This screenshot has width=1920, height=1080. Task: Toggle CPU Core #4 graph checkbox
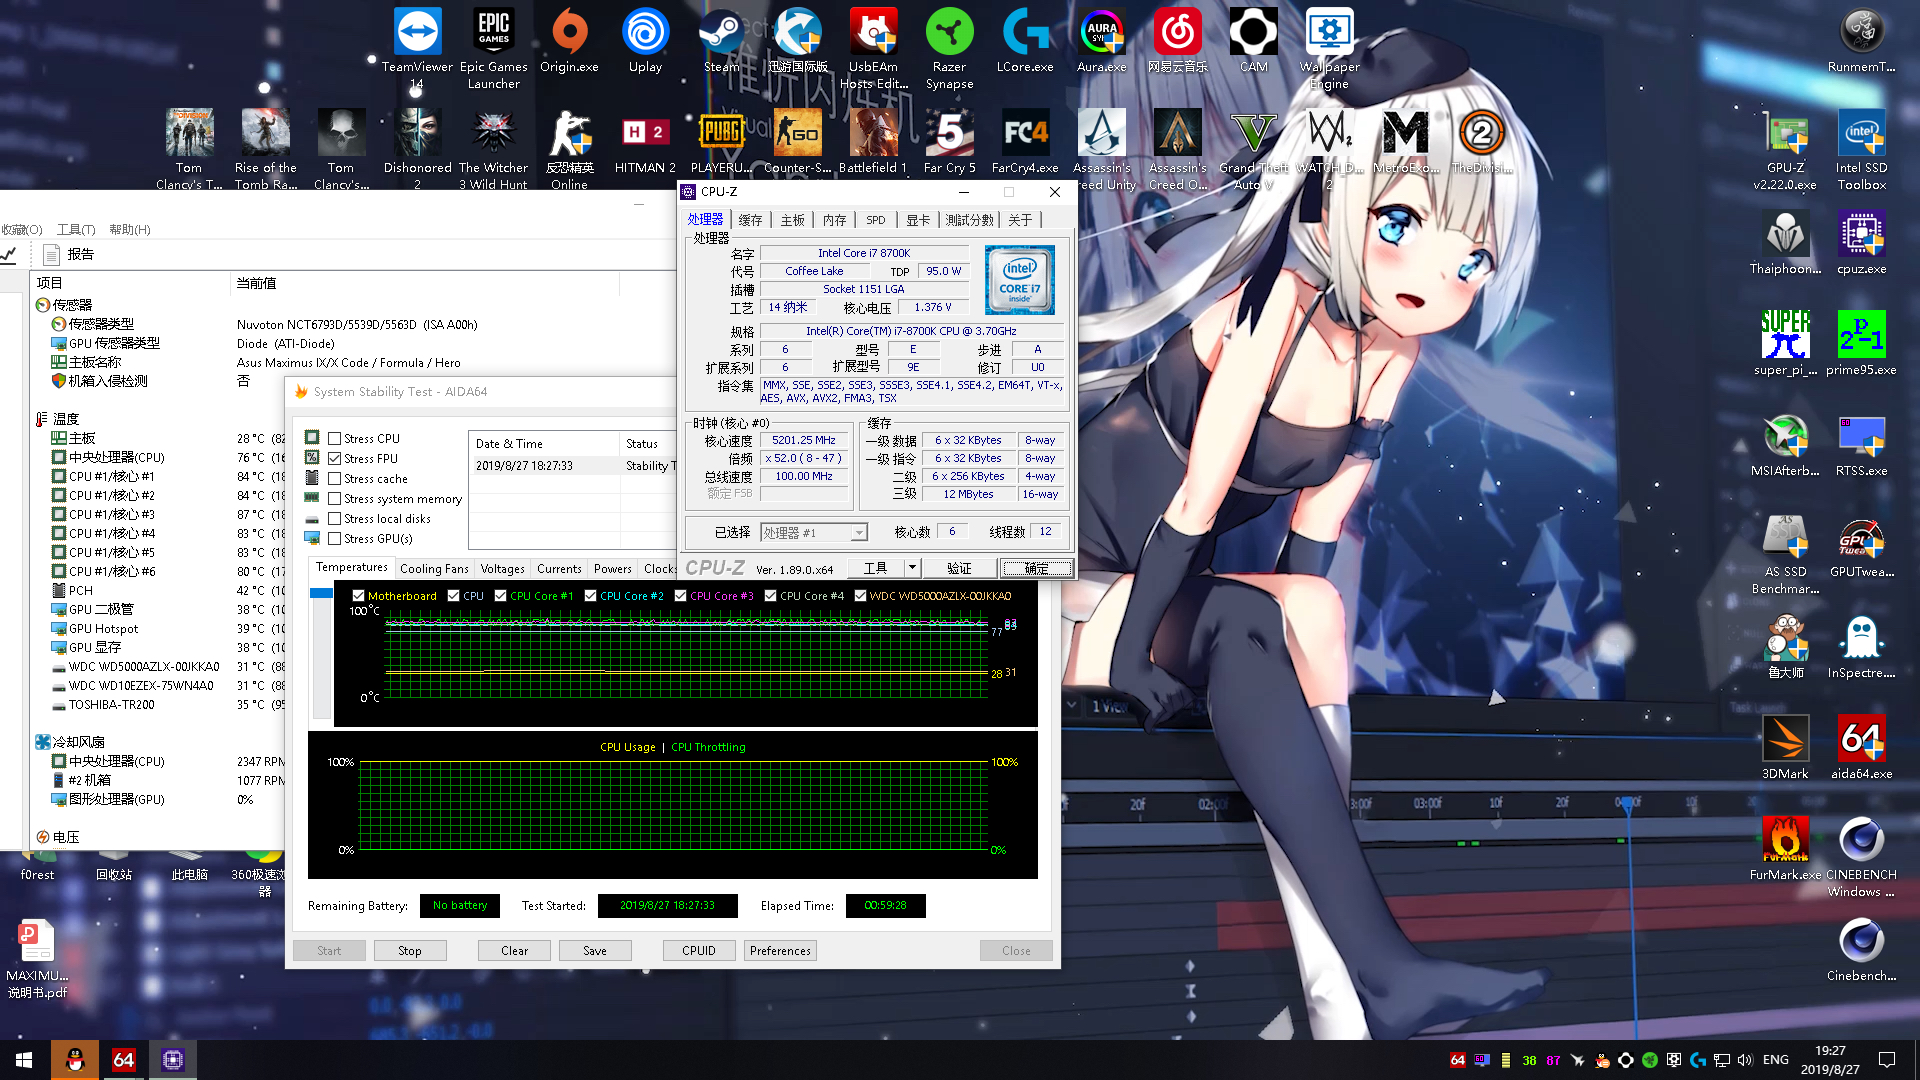tap(770, 595)
